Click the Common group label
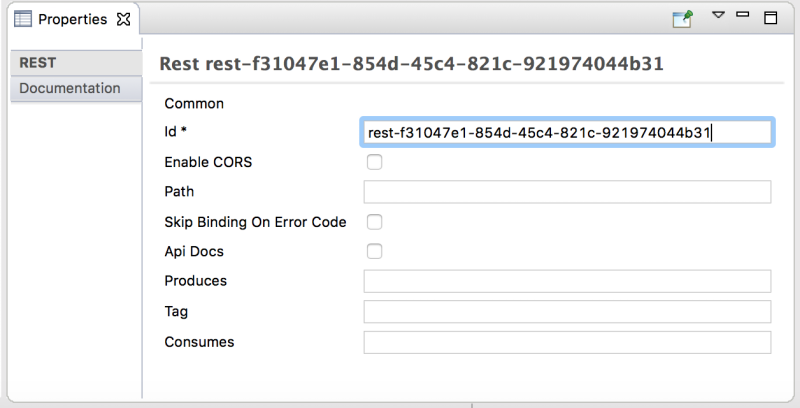Viewport: 800px width, 408px height. [x=194, y=103]
